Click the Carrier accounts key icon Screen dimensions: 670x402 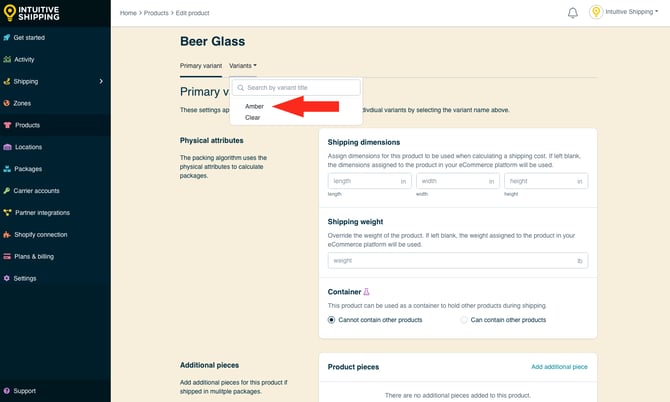click(x=7, y=190)
